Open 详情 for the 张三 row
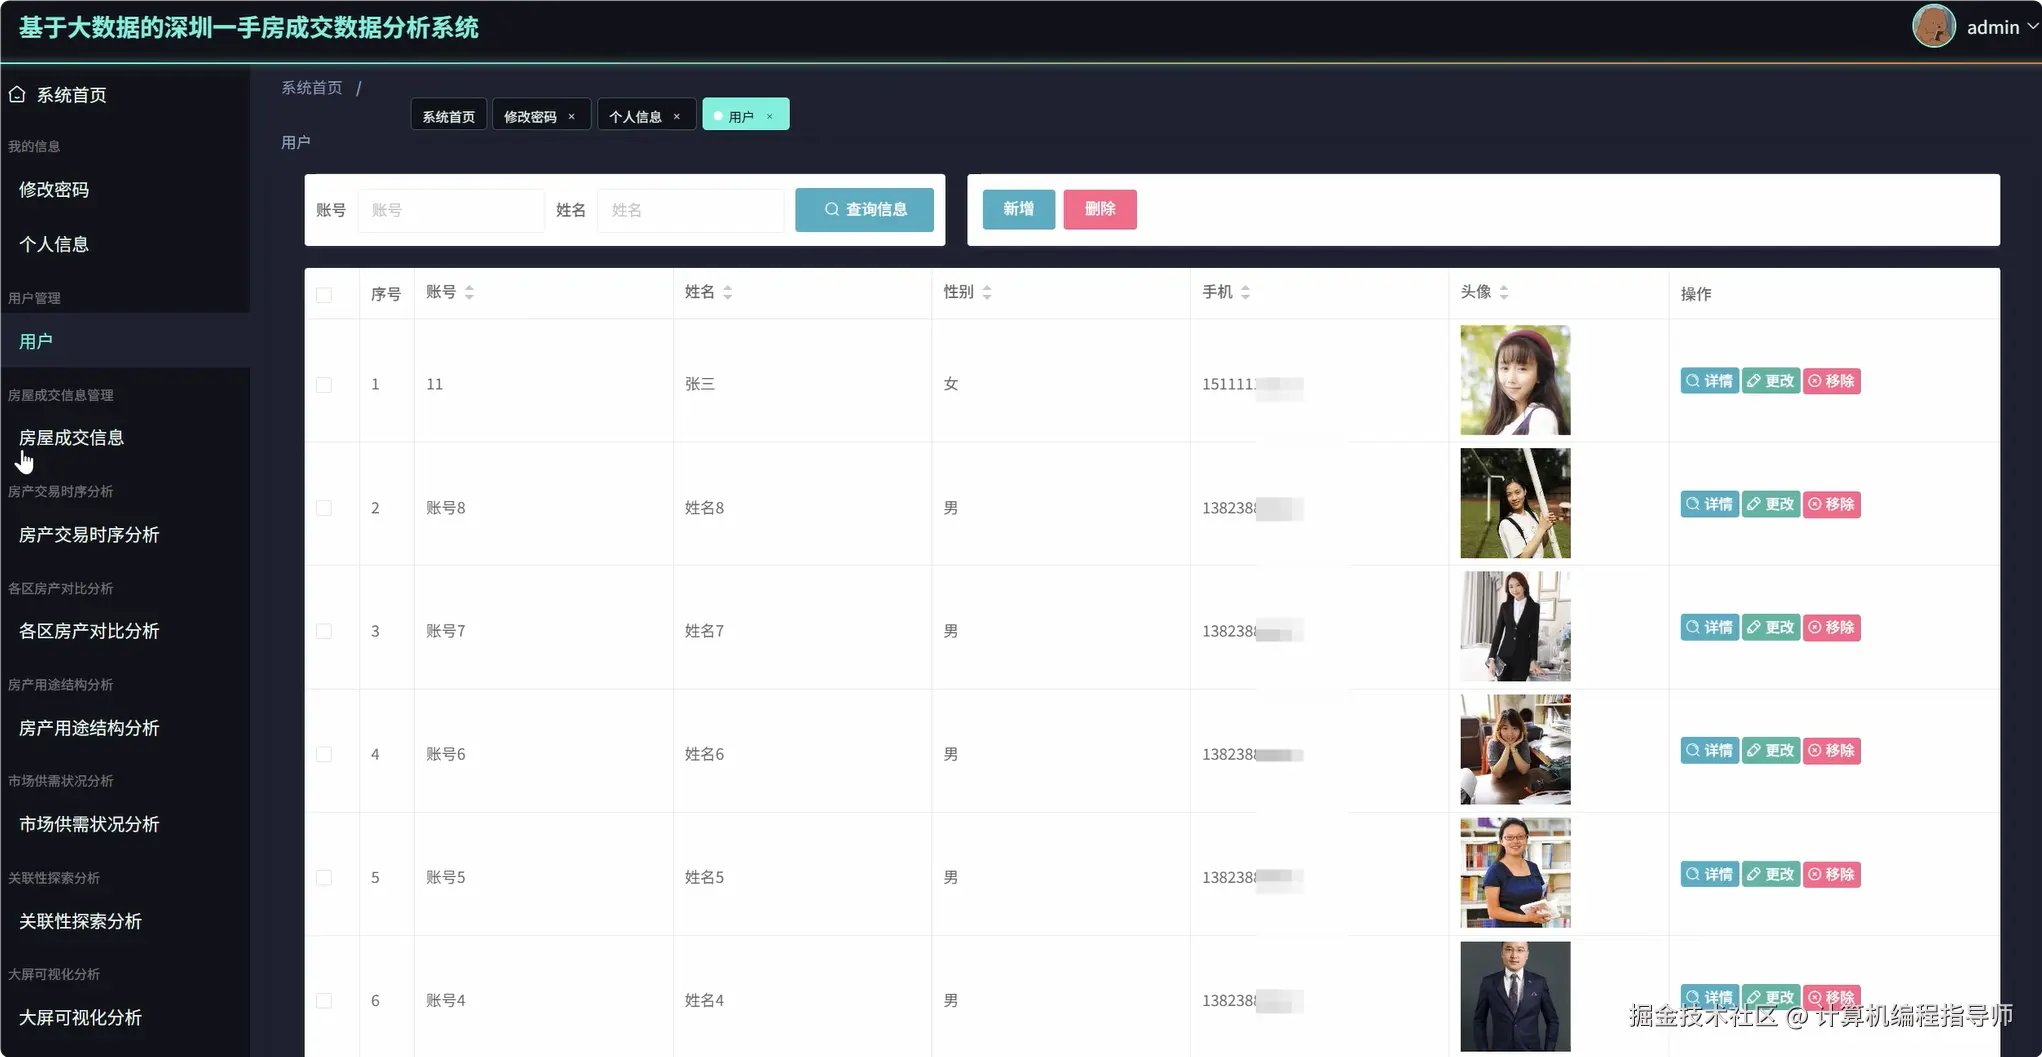 click(x=1709, y=381)
